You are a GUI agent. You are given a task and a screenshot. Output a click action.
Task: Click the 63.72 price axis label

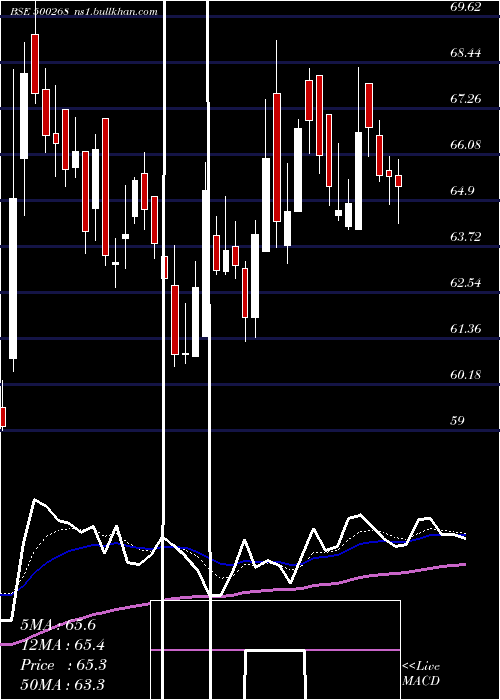tap(466, 237)
